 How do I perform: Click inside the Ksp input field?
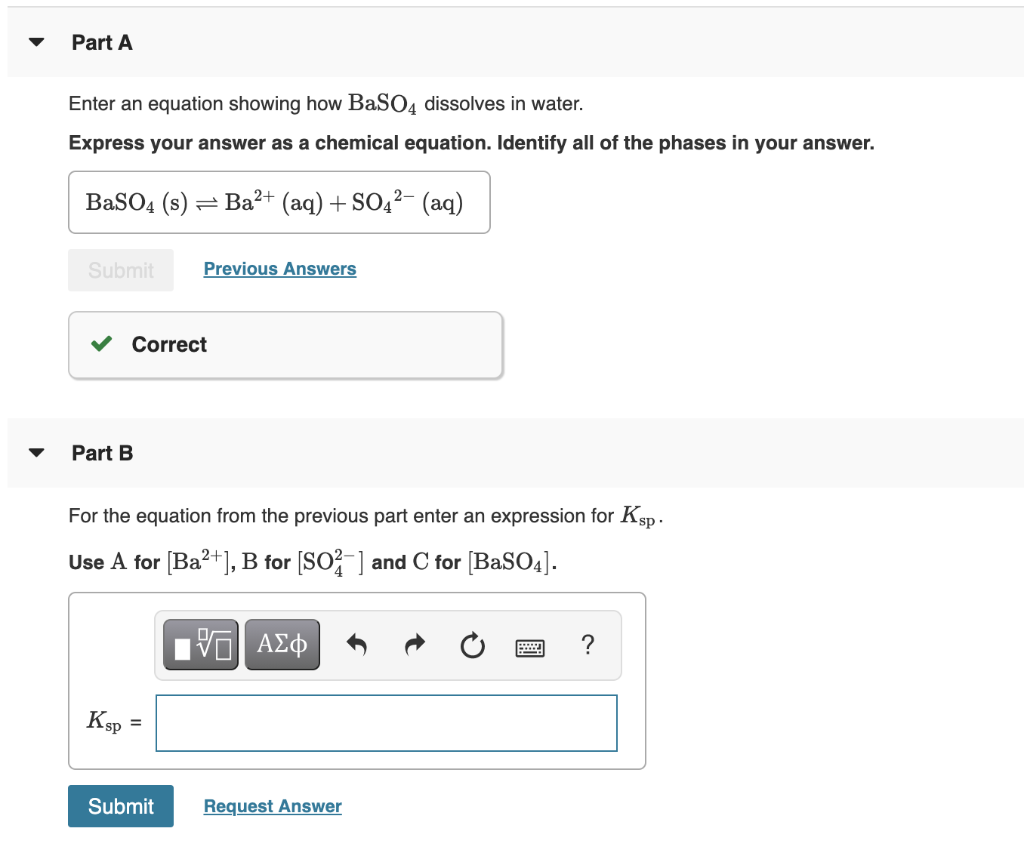click(386, 722)
